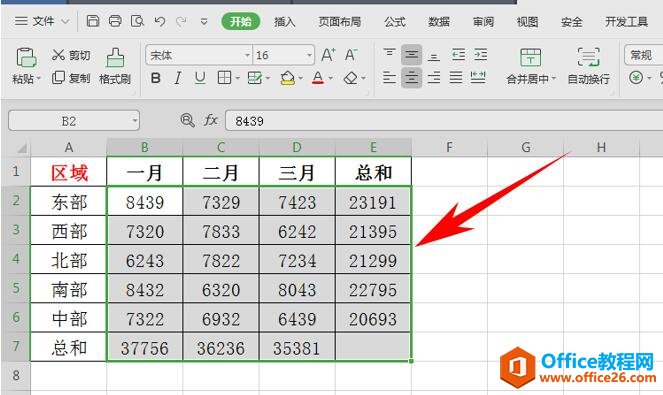The width and height of the screenshot is (663, 395).
Task: Undo the last action
Action: (x=160, y=21)
